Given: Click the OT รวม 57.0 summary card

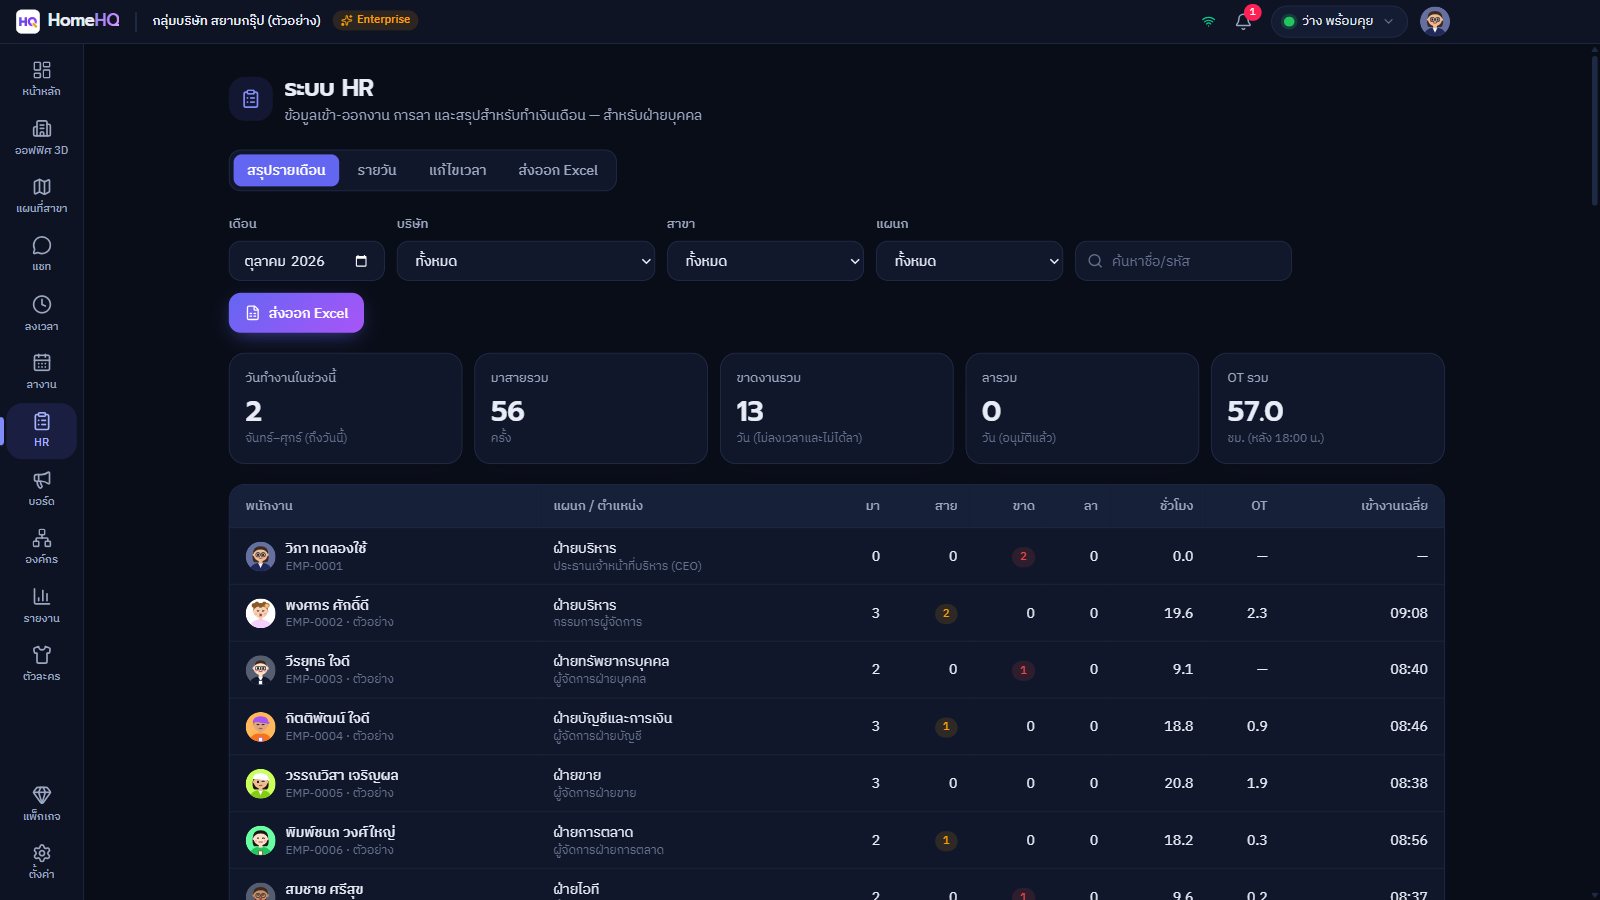Looking at the screenshot, I should click(1328, 408).
